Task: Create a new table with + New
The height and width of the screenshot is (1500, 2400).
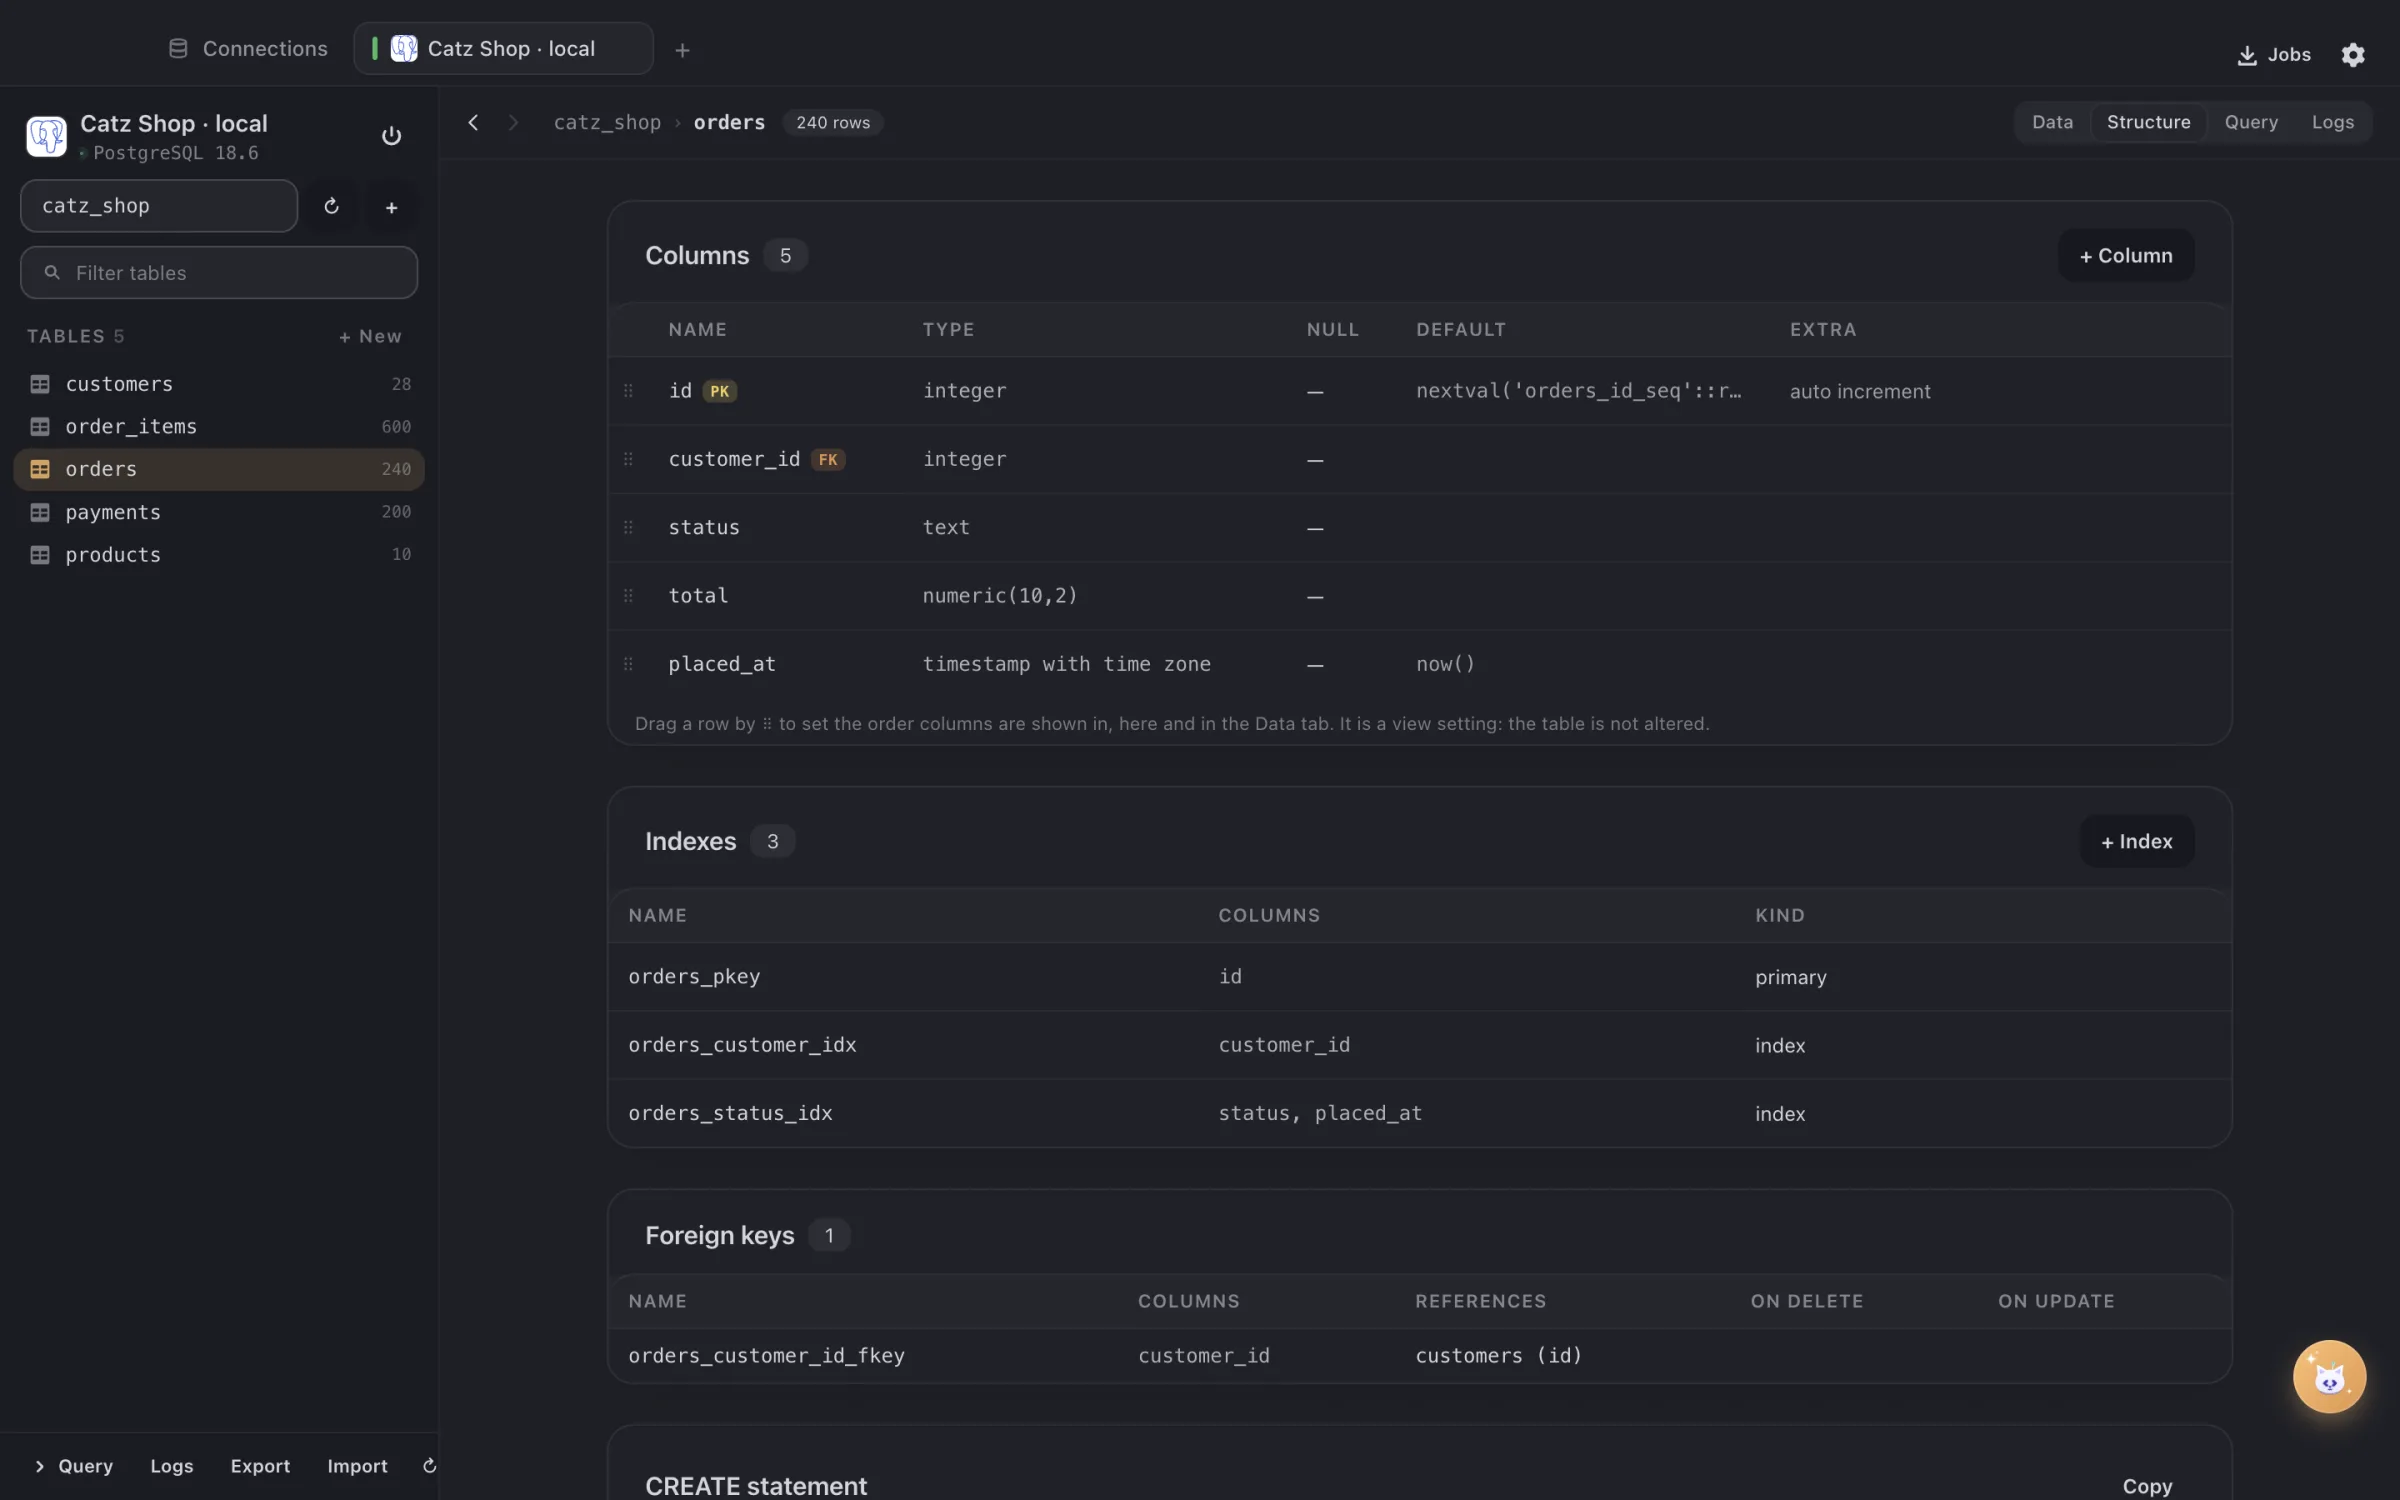Action: point(370,337)
